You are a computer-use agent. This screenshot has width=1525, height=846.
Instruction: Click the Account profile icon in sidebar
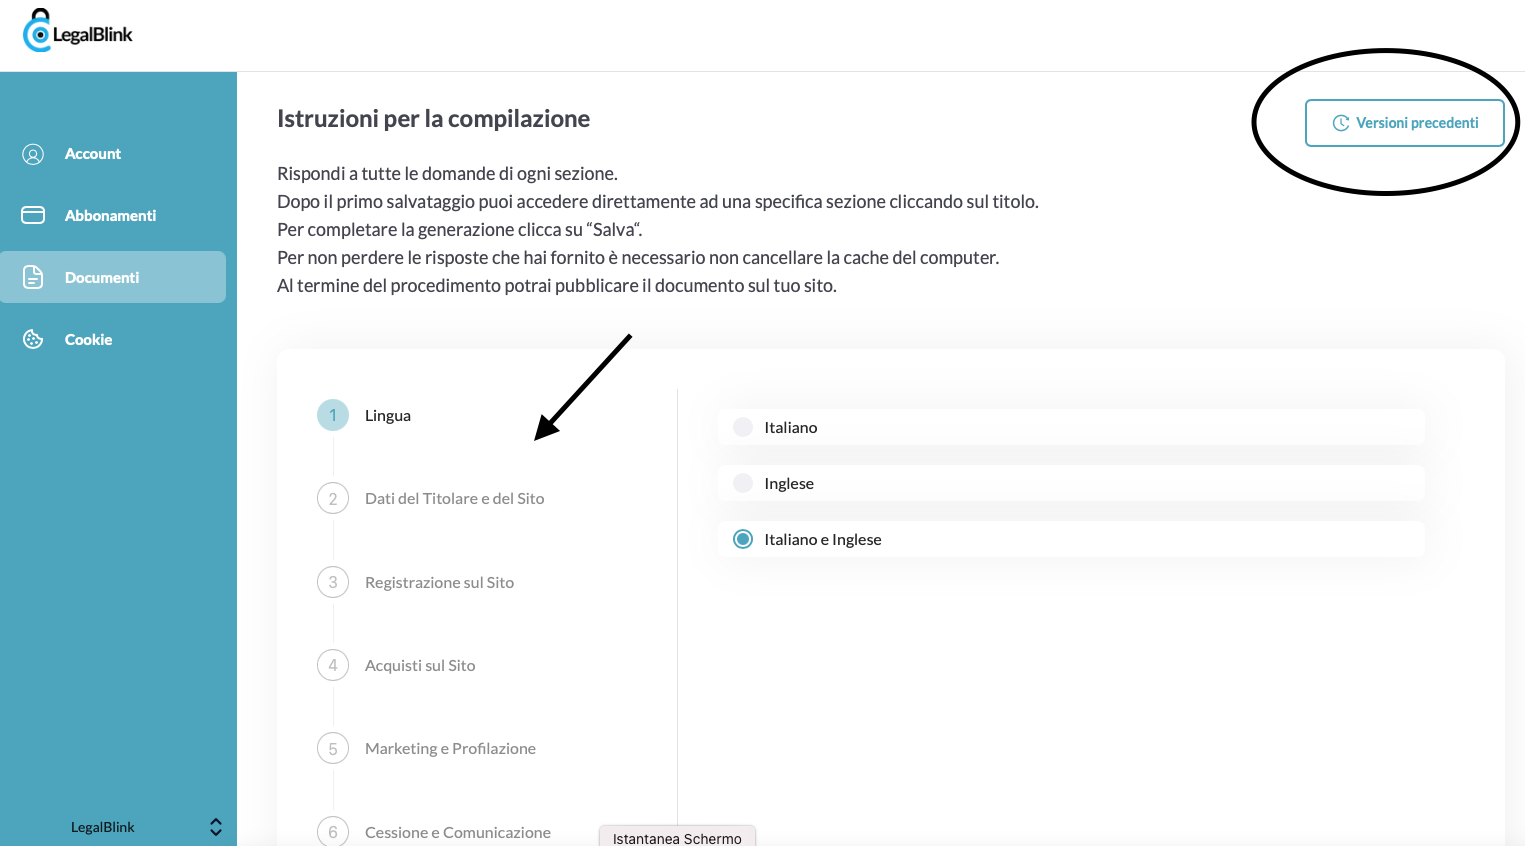click(33, 153)
